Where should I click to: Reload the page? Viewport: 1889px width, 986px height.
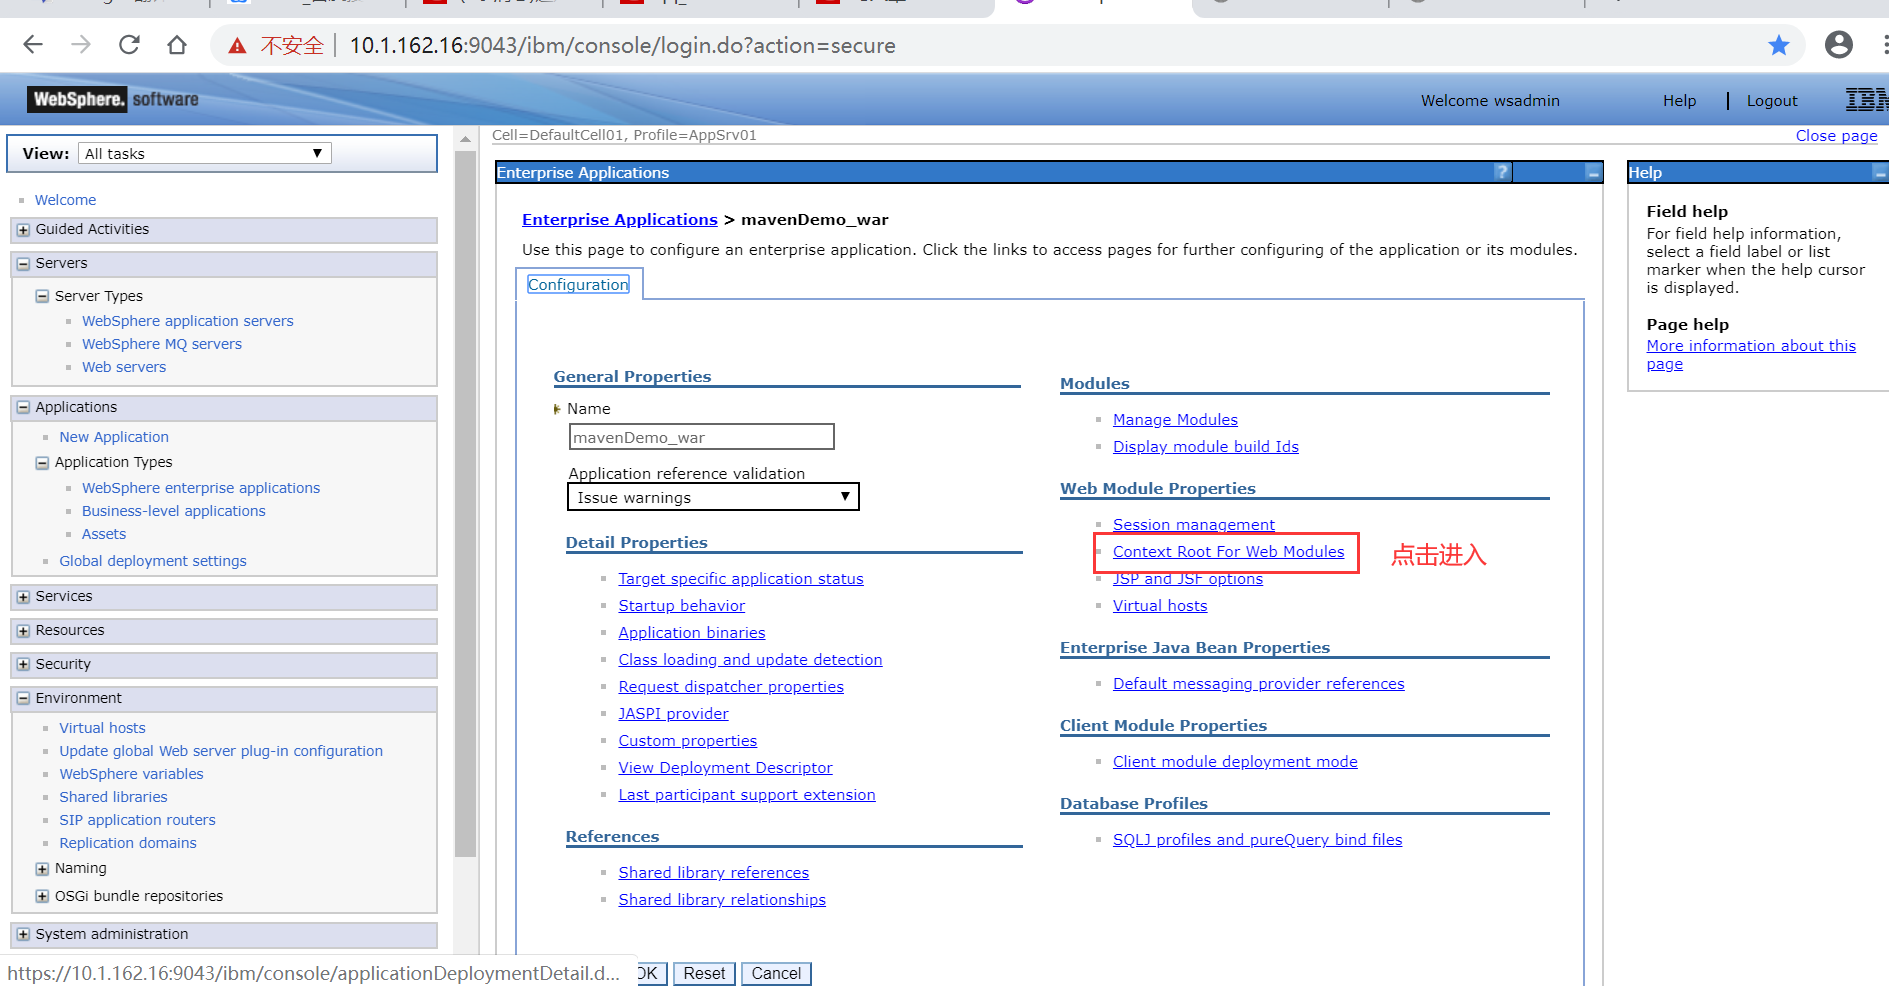pos(128,45)
